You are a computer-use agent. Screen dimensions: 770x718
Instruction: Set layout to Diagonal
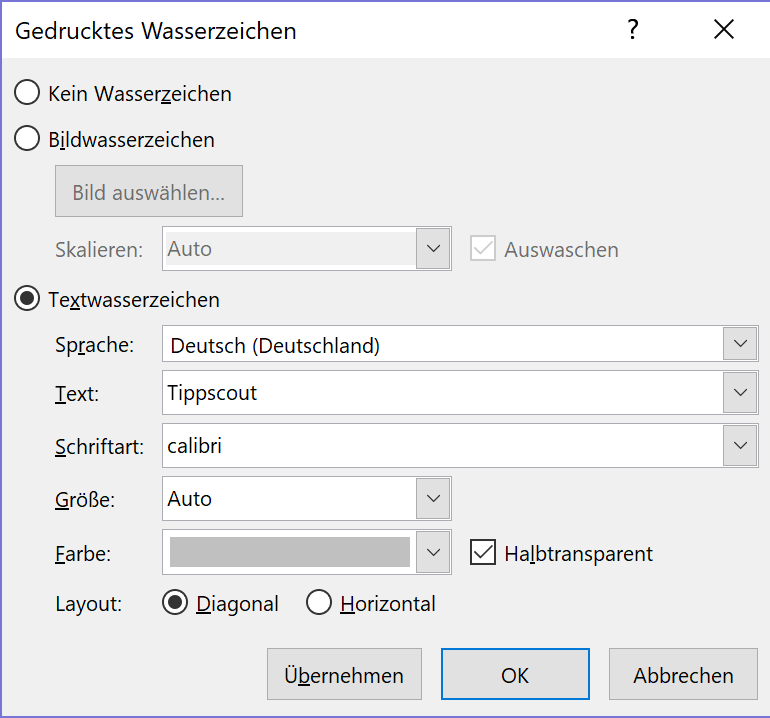tap(175, 602)
